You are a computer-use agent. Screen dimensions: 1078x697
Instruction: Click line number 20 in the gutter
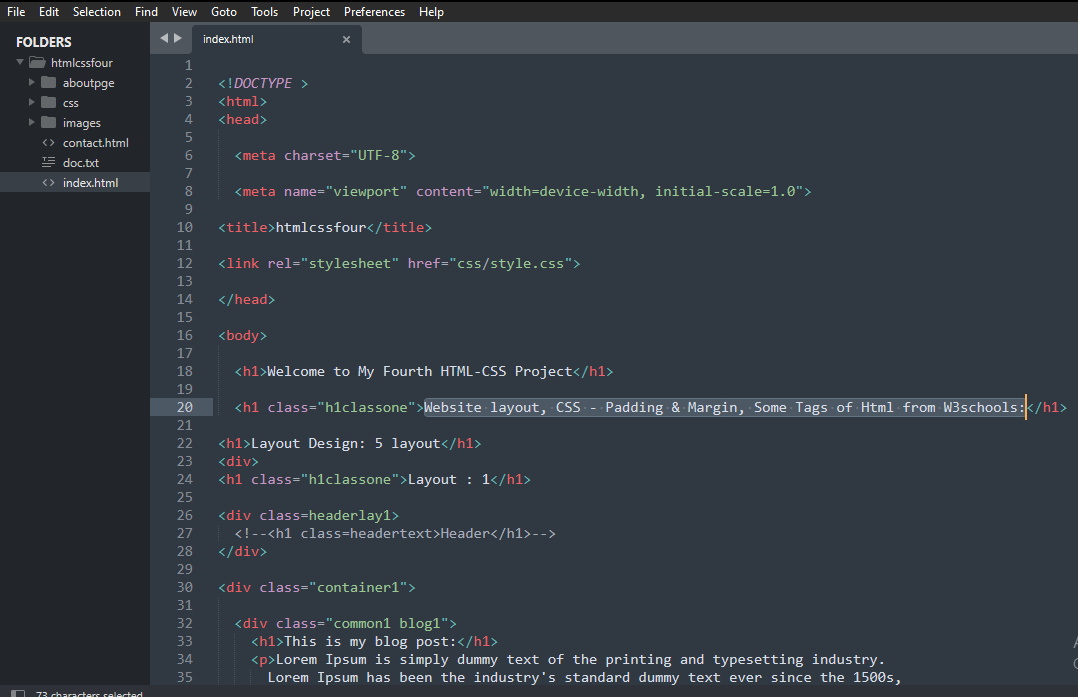coord(185,407)
